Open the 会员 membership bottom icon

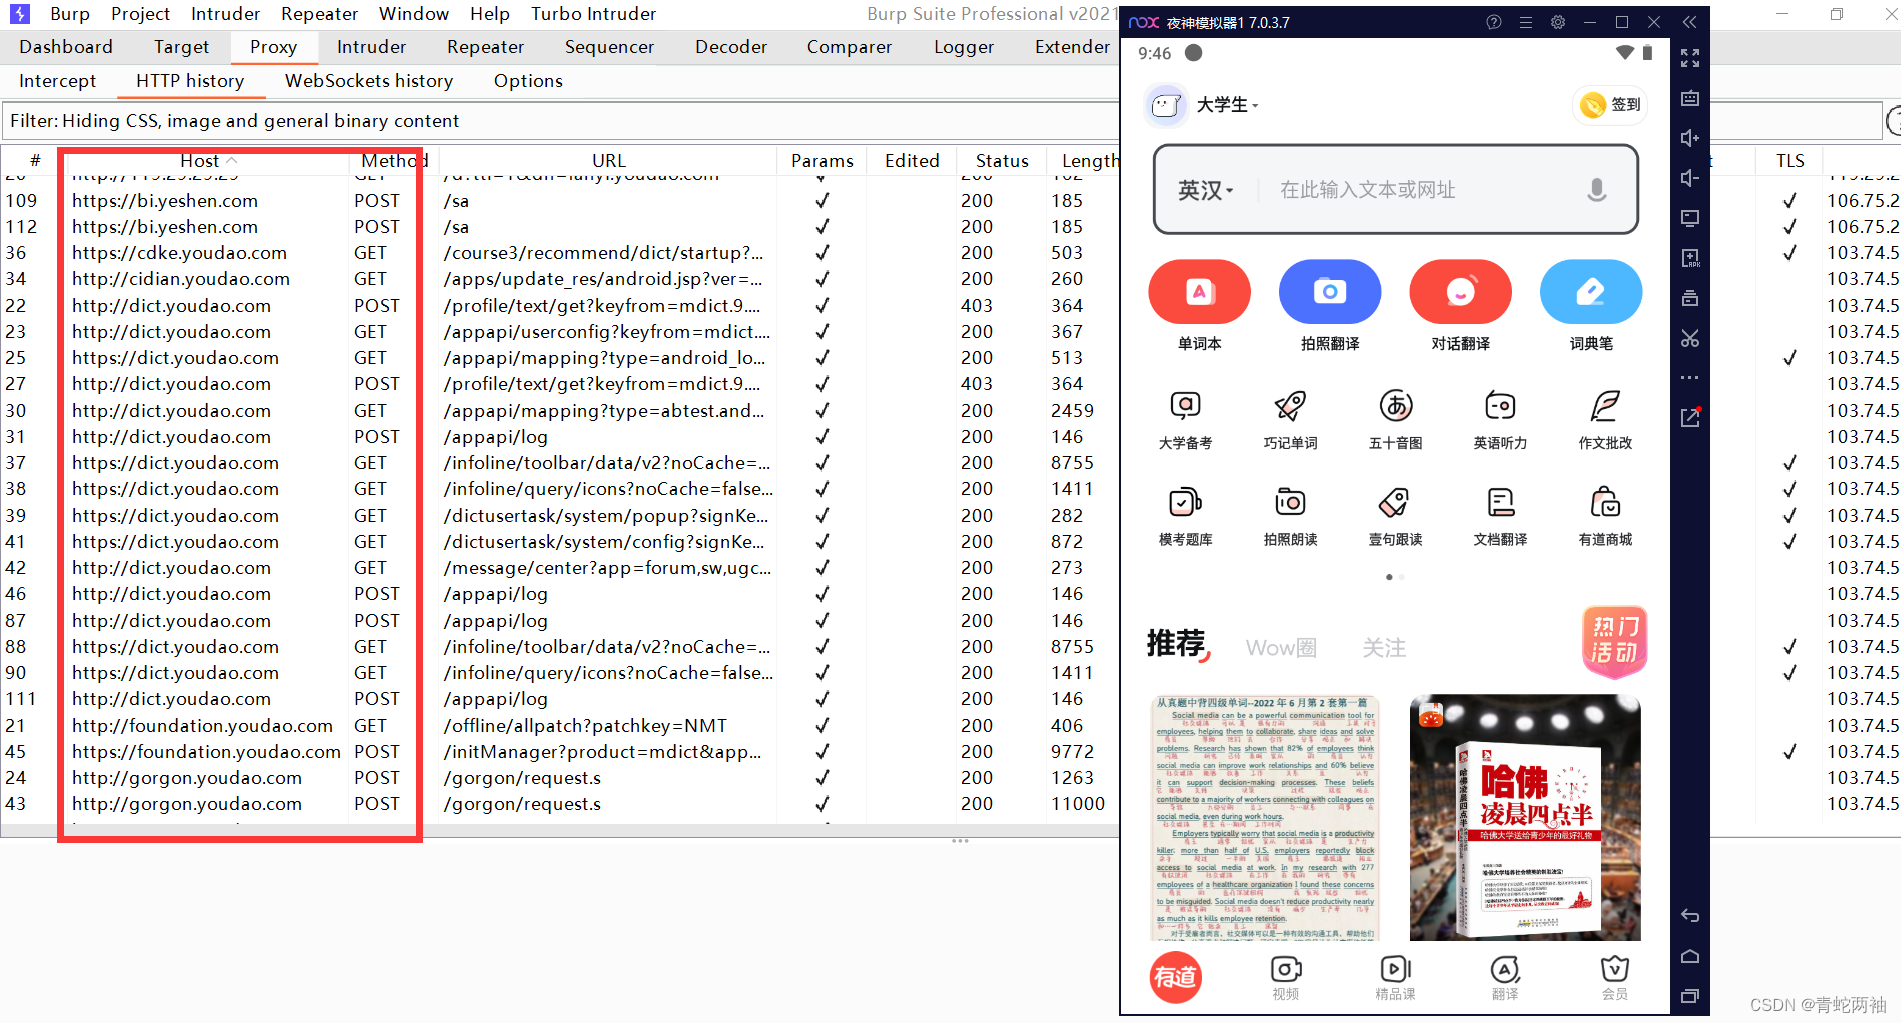1615,969
